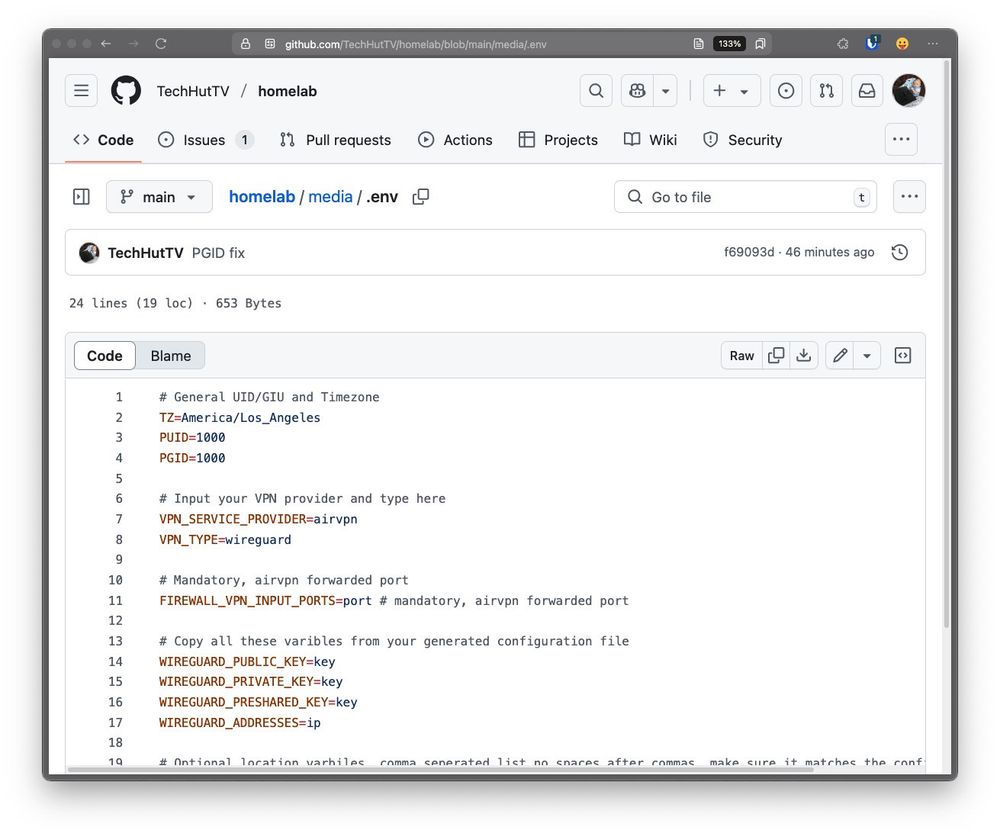The height and width of the screenshot is (837, 1000).
Task: Click the TechHutTV commit author avatar
Action: click(x=89, y=253)
